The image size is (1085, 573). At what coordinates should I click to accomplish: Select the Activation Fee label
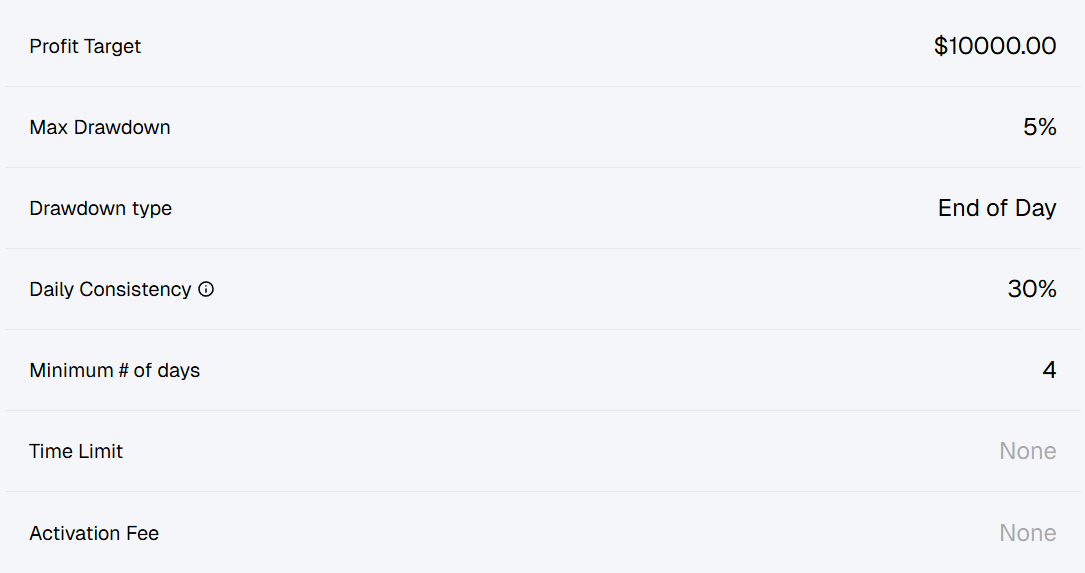94,534
